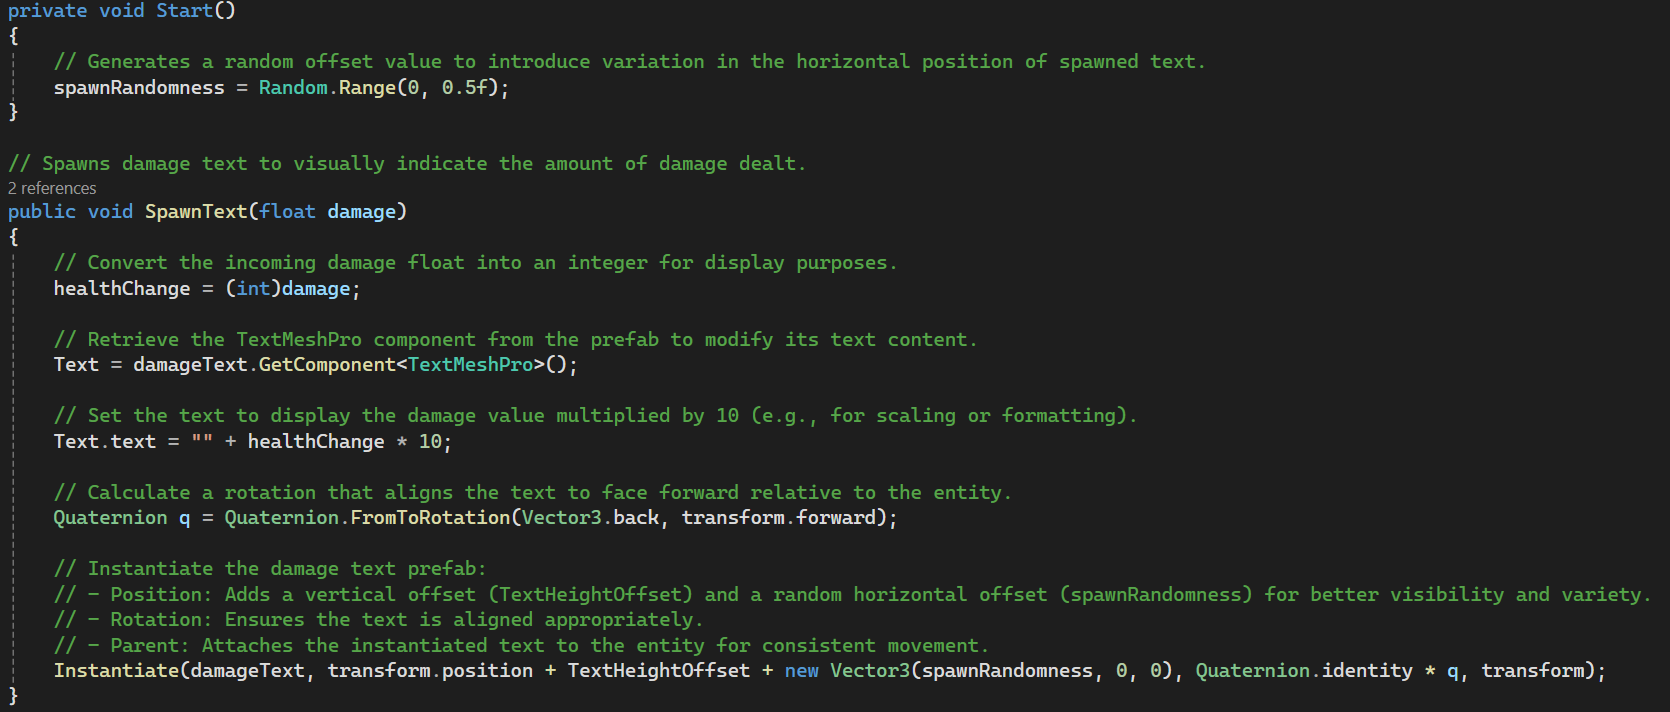This screenshot has width=1670, height=712.
Task: Click the 0.5f literal in Random.Range
Action: point(464,87)
